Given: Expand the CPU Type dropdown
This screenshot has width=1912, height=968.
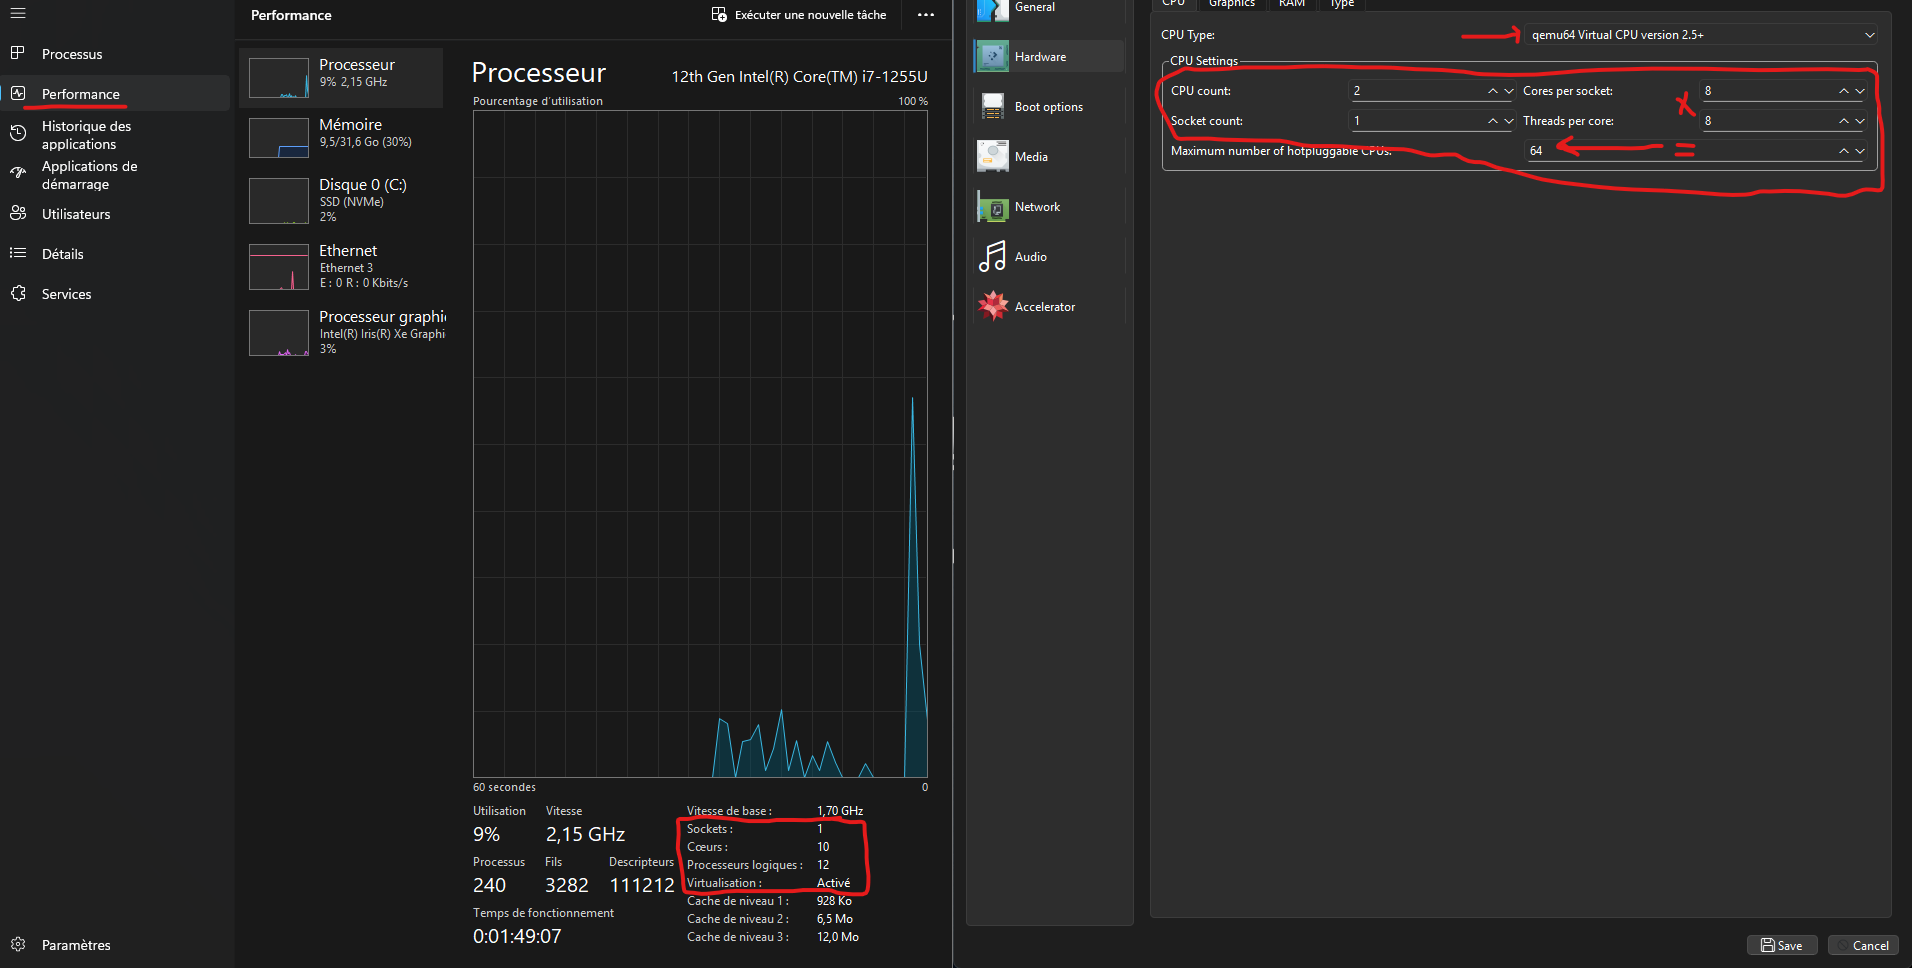Looking at the screenshot, I should pyautogui.click(x=1869, y=35).
